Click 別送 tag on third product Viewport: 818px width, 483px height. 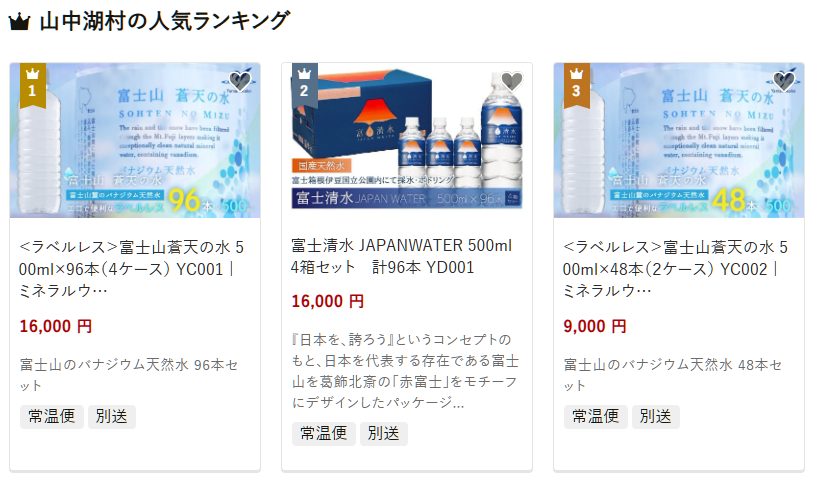(x=656, y=417)
